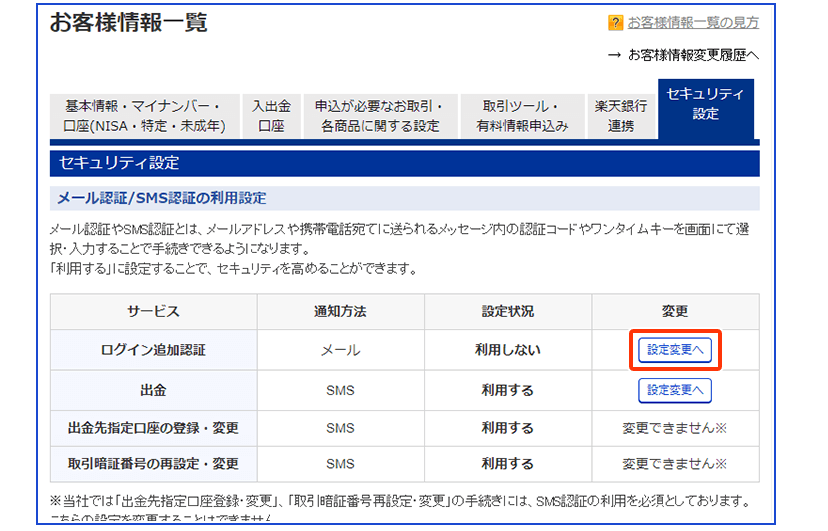The width and height of the screenshot is (828, 531).
Task: Click the question mark help icon
Action: 616,23
